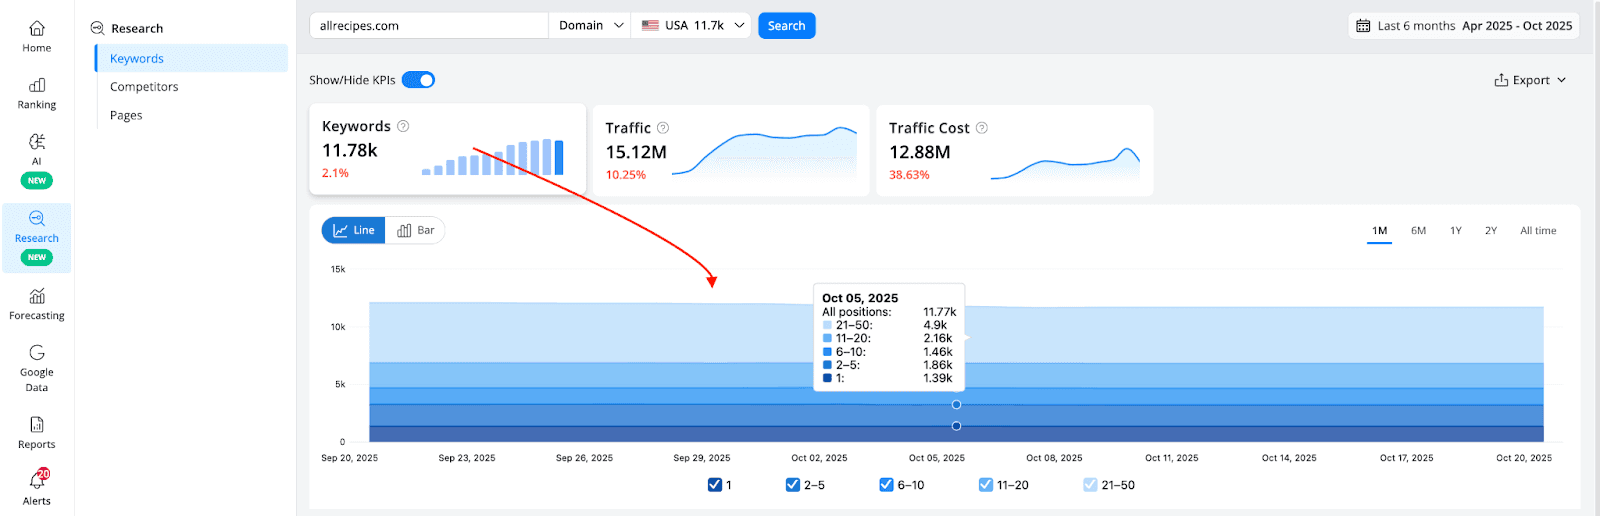Open the Forecasting sidebar icon
The image size is (1600, 516).
tap(37, 296)
